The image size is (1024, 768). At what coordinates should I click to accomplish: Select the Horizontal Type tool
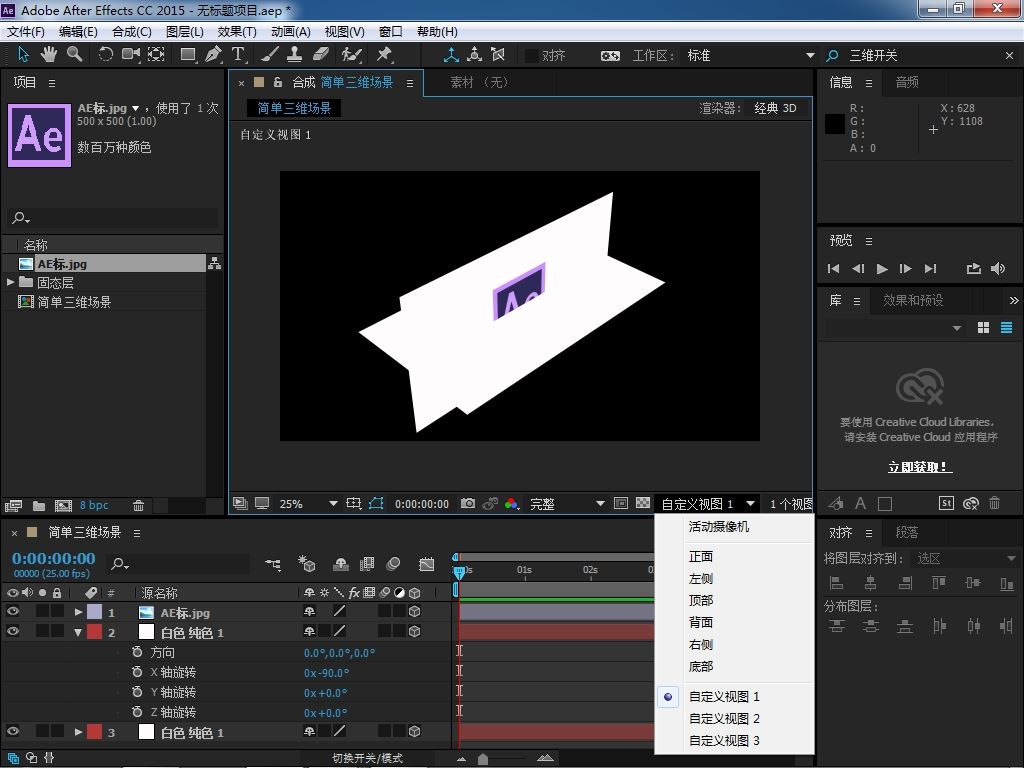(238, 55)
